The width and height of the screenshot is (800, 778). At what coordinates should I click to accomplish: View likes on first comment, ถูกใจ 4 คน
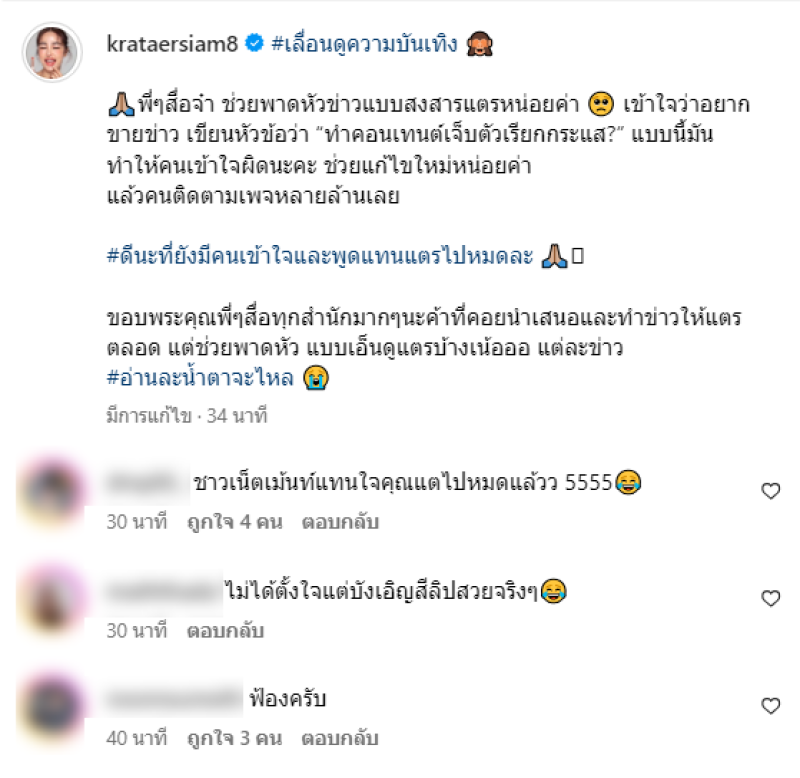[235, 522]
